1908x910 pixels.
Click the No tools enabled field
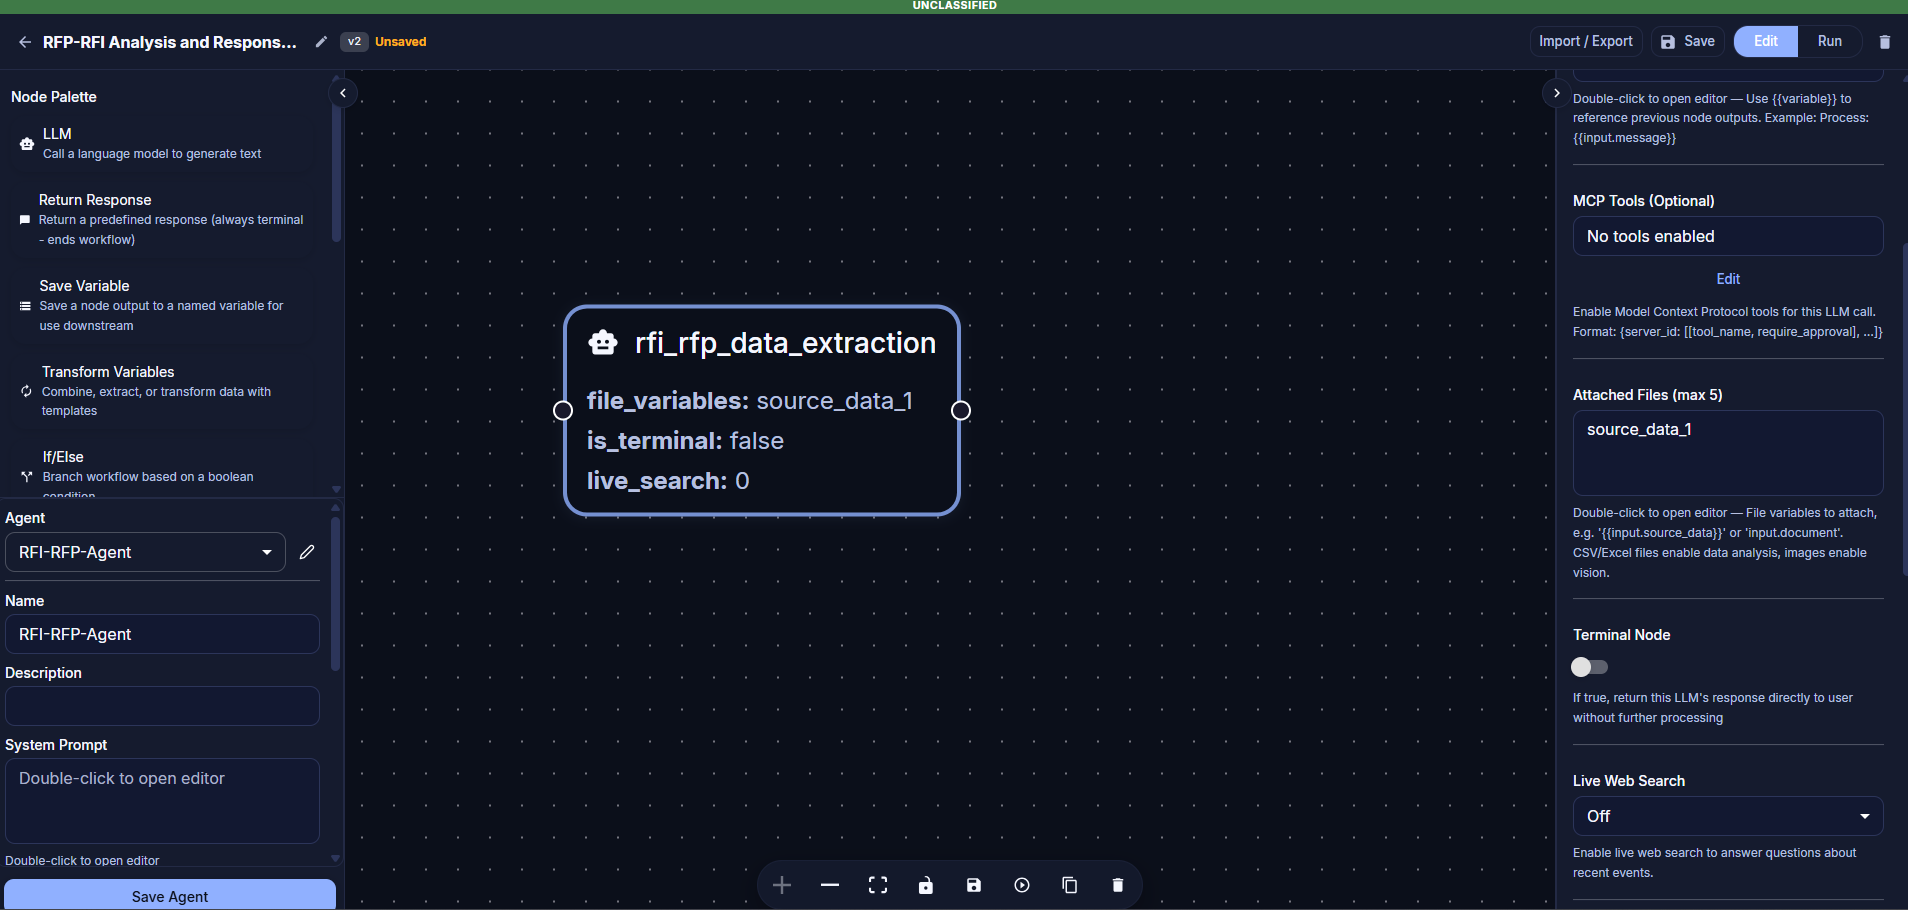click(1728, 236)
